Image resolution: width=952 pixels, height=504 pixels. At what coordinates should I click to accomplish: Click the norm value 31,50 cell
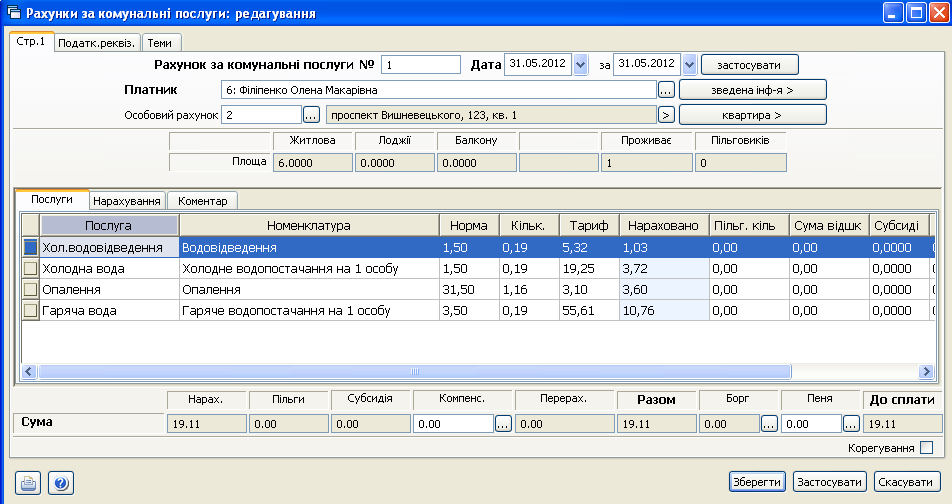tap(469, 290)
